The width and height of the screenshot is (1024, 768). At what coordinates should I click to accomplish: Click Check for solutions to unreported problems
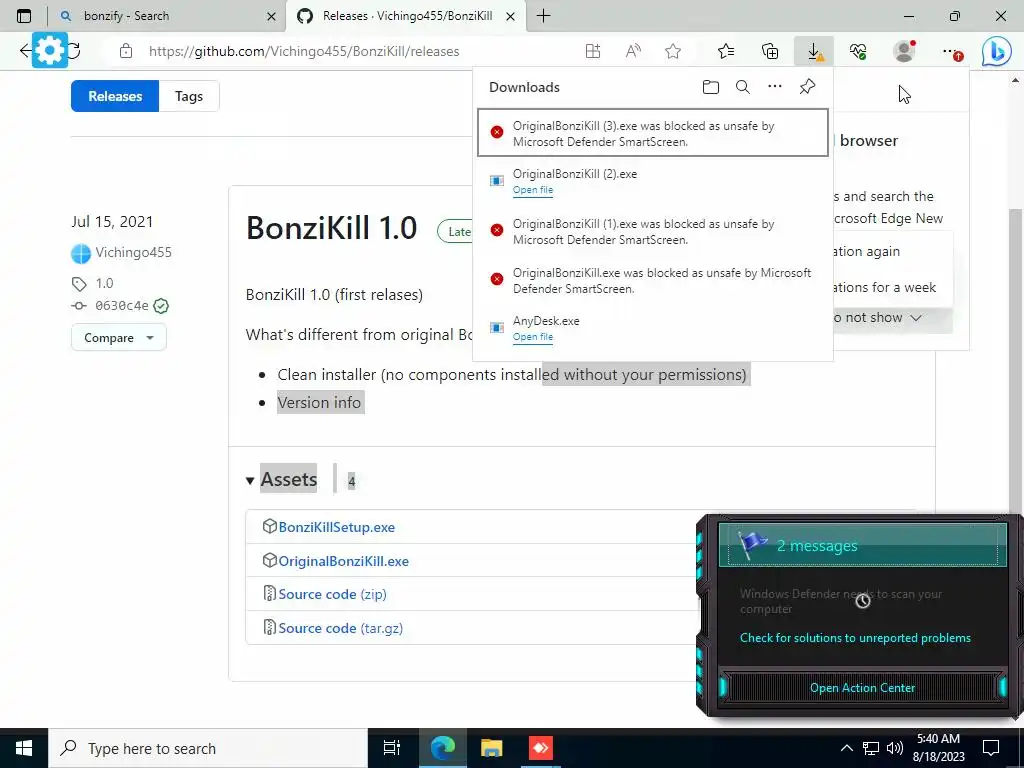click(x=855, y=637)
